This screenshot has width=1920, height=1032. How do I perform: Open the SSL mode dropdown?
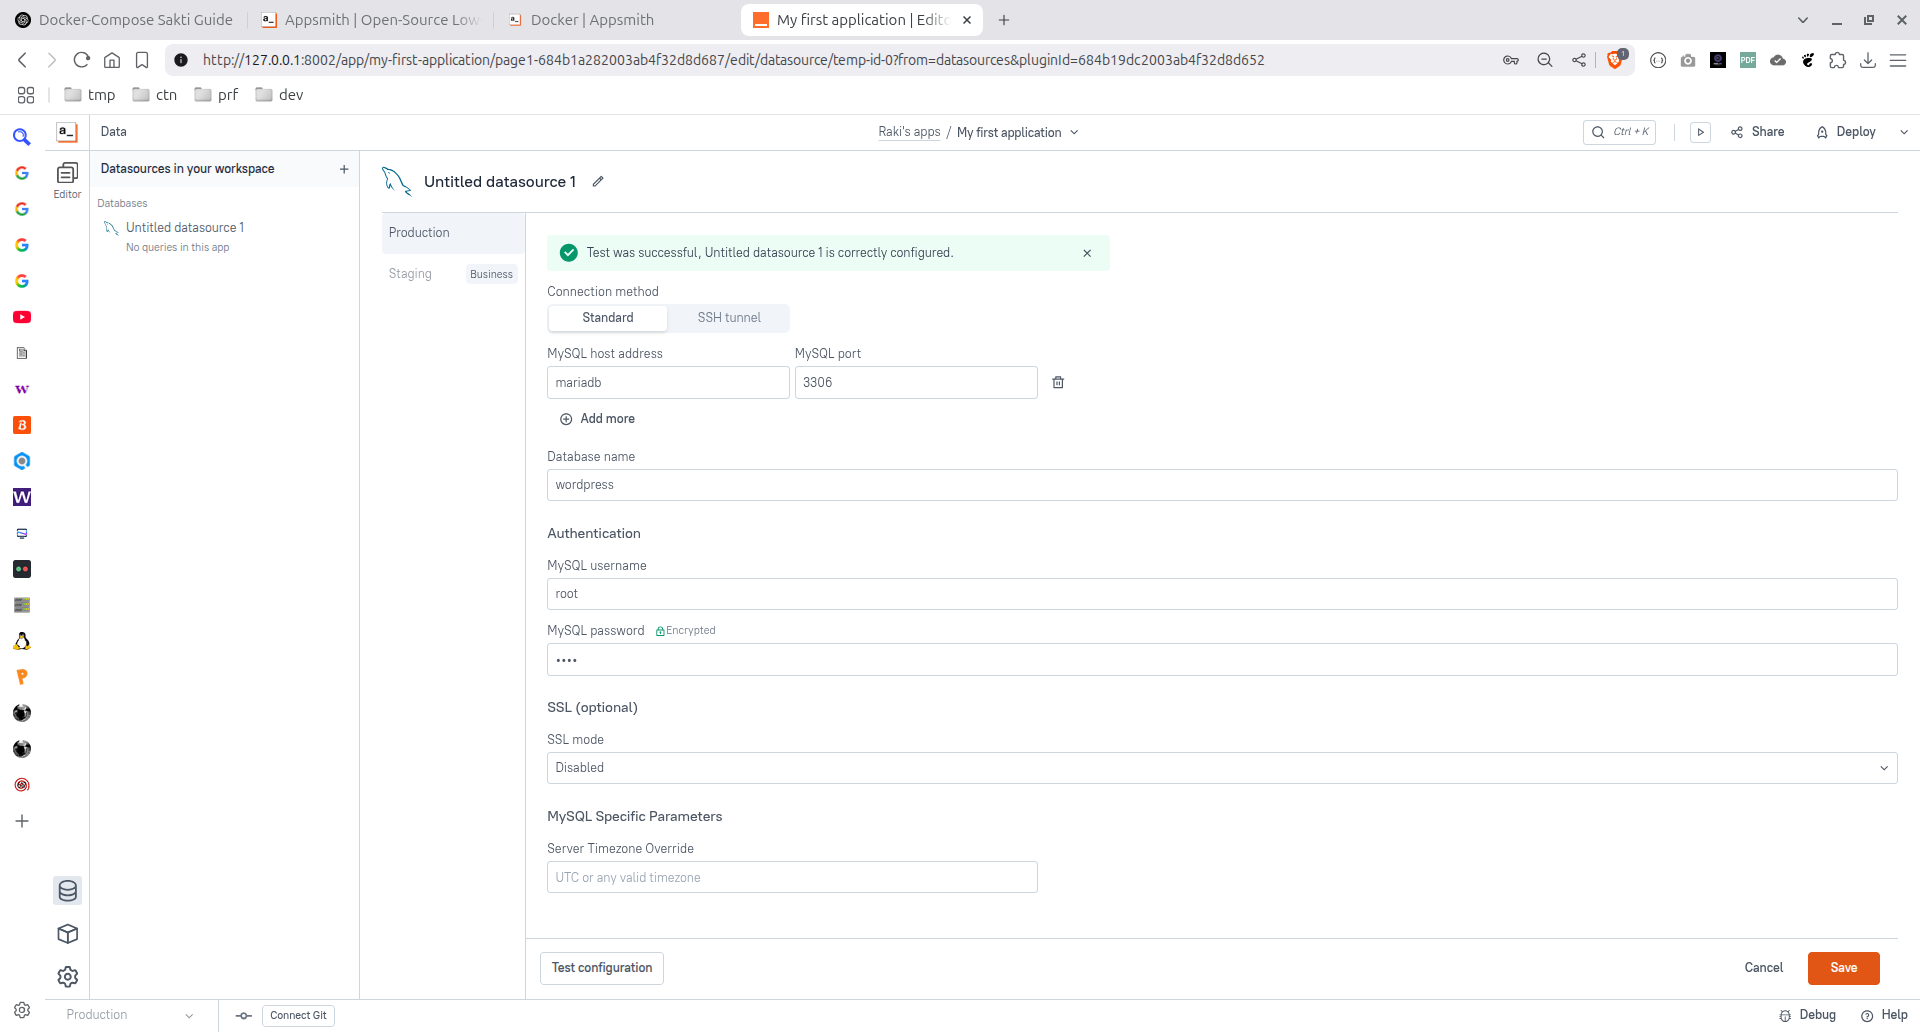click(1222, 768)
